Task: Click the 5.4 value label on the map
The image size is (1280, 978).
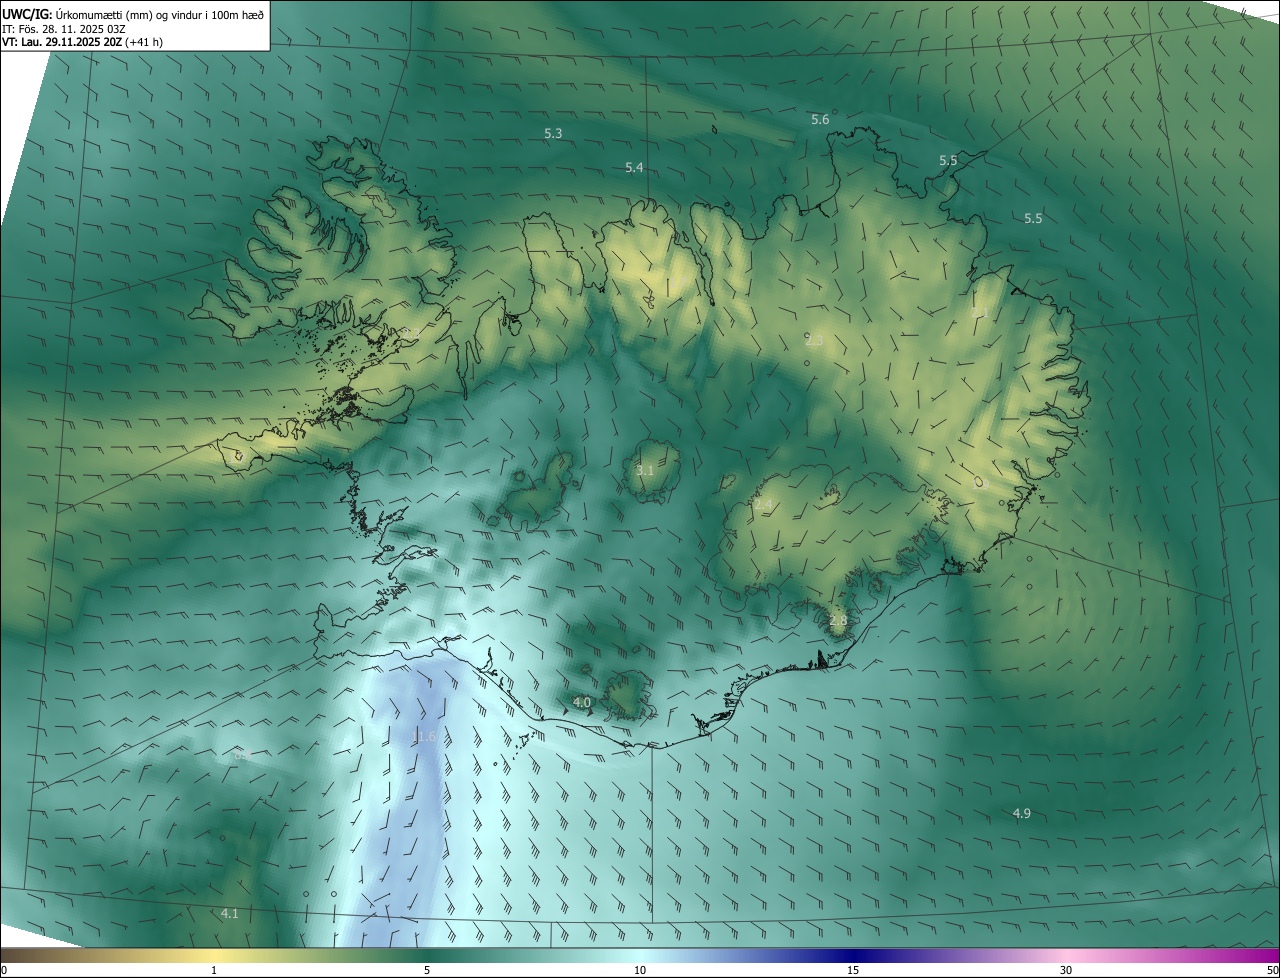Action: tap(634, 167)
